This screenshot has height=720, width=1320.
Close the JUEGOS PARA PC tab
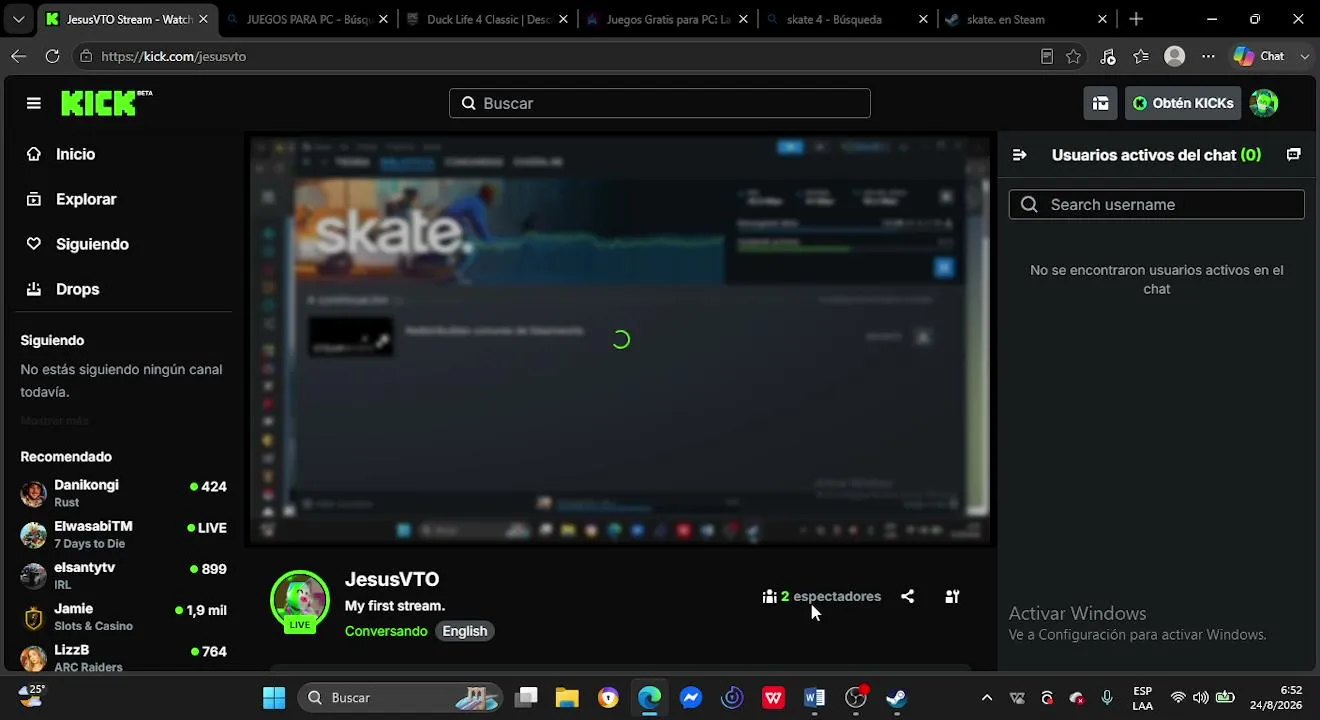[x=383, y=19]
